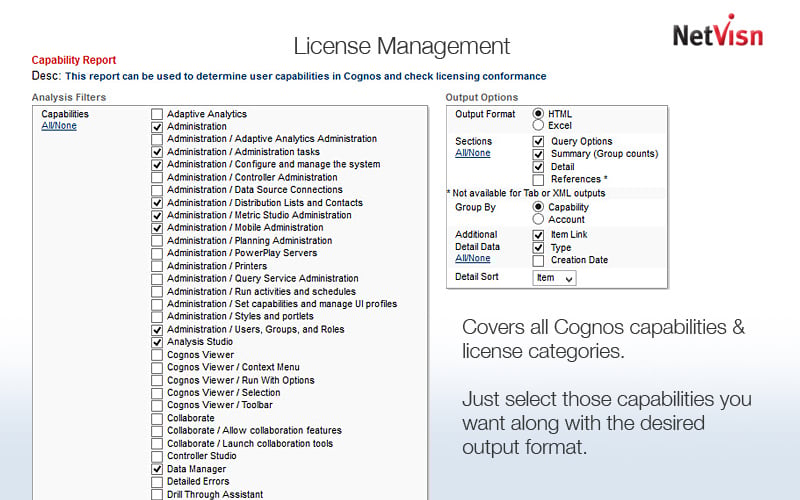Select Group By Capability option
The height and width of the screenshot is (500, 800).
[539, 207]
